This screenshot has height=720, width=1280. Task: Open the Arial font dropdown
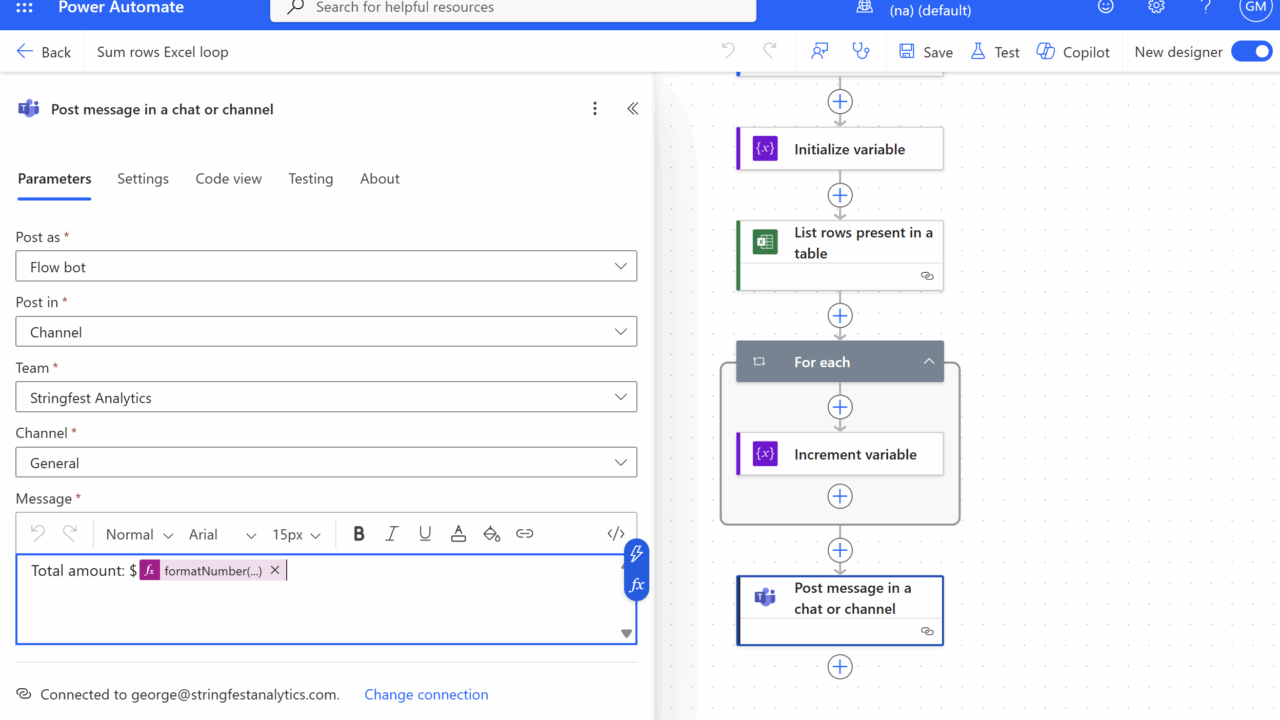223,534
